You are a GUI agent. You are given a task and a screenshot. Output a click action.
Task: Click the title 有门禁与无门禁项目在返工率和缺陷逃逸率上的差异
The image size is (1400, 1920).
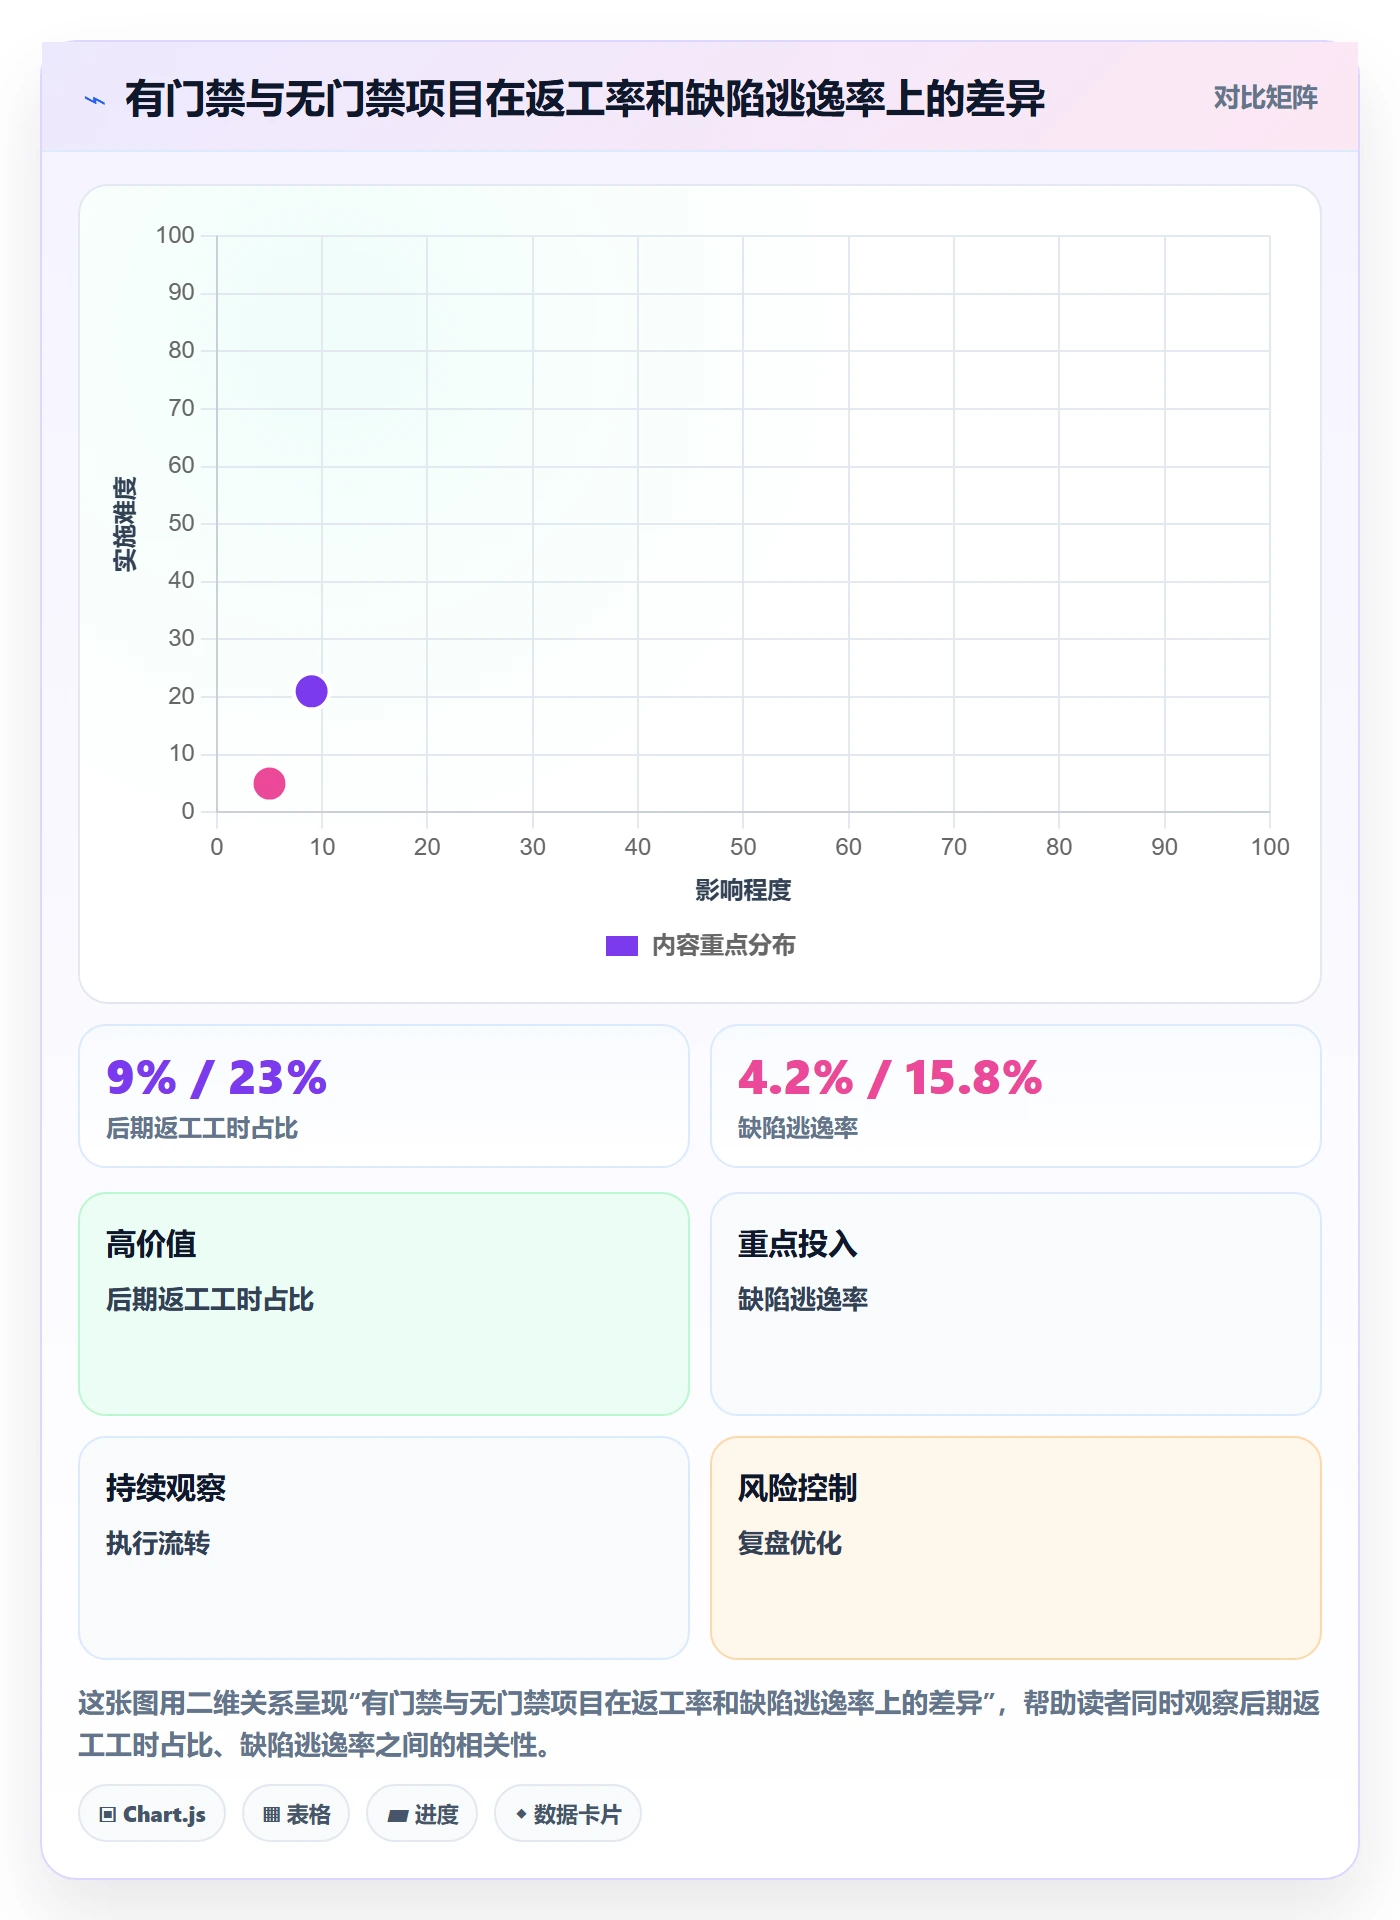click(x=585, y=99)
